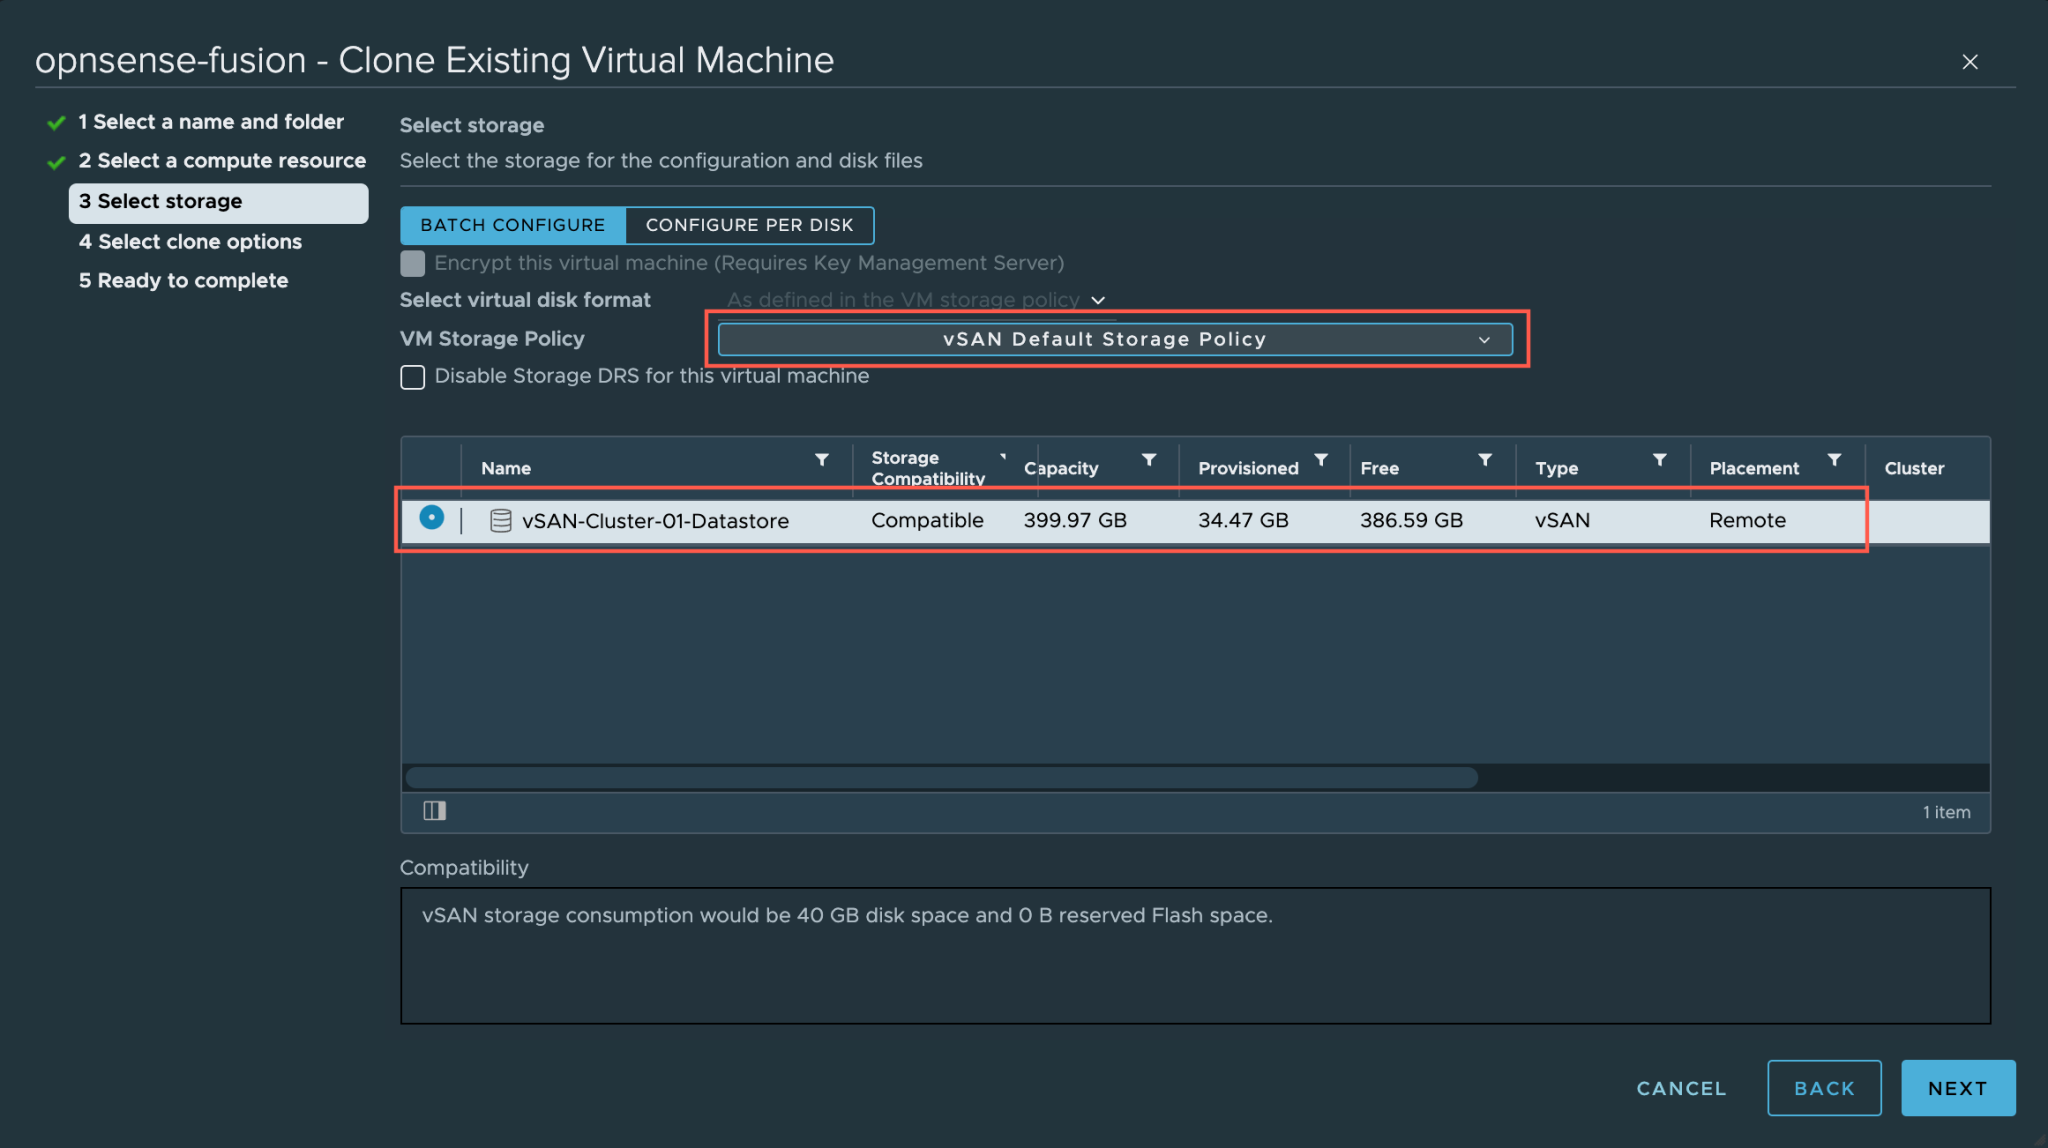The image size is (2048, 1148).
Task: Click the 399.97 GB capacity value
Action: [x=1075, y=520]
